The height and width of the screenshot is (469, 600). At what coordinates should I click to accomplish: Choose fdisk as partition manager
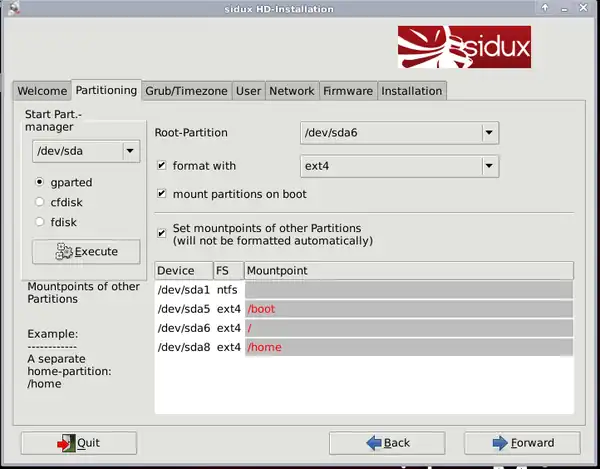[40, 221]
